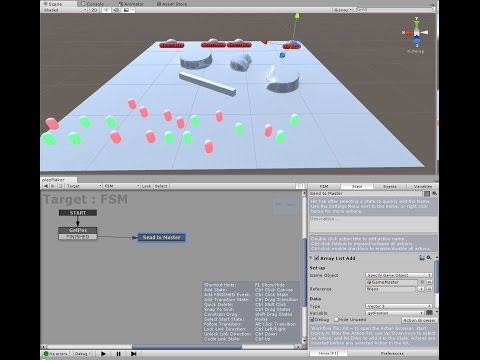Click the scene search field

click(x=395, y=10)
